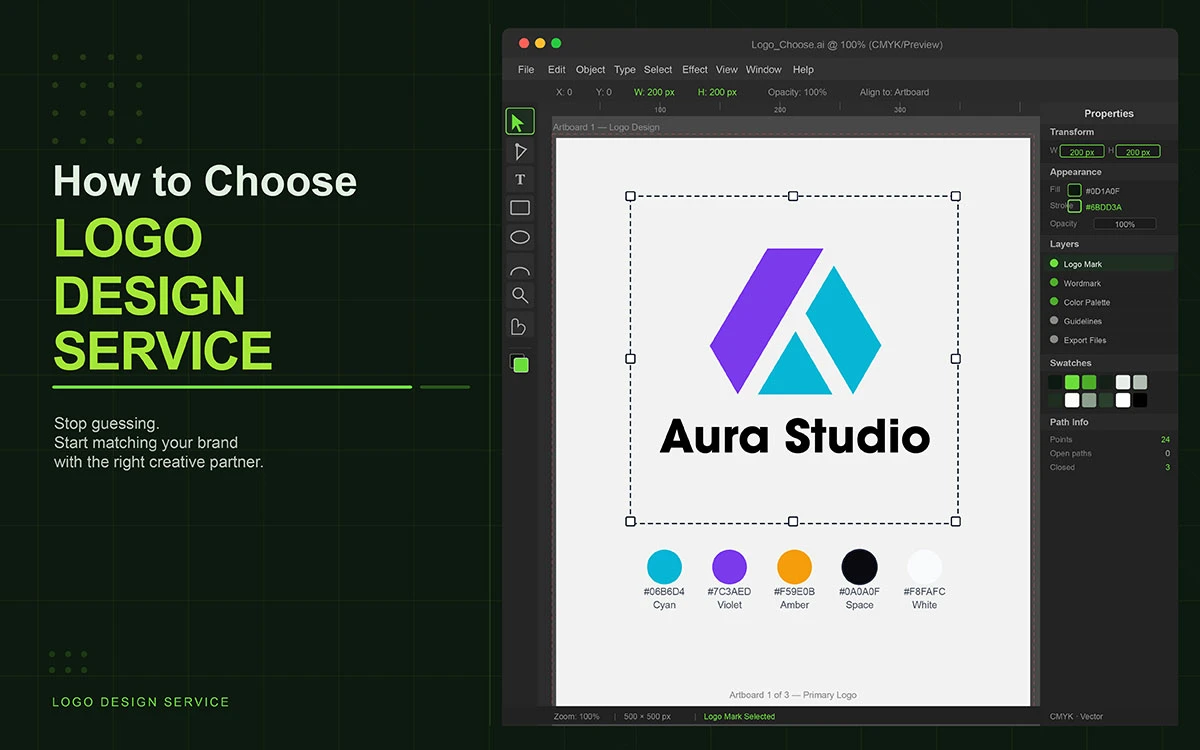
Task: Open the Effect menu
Action: tap(695, 70)
